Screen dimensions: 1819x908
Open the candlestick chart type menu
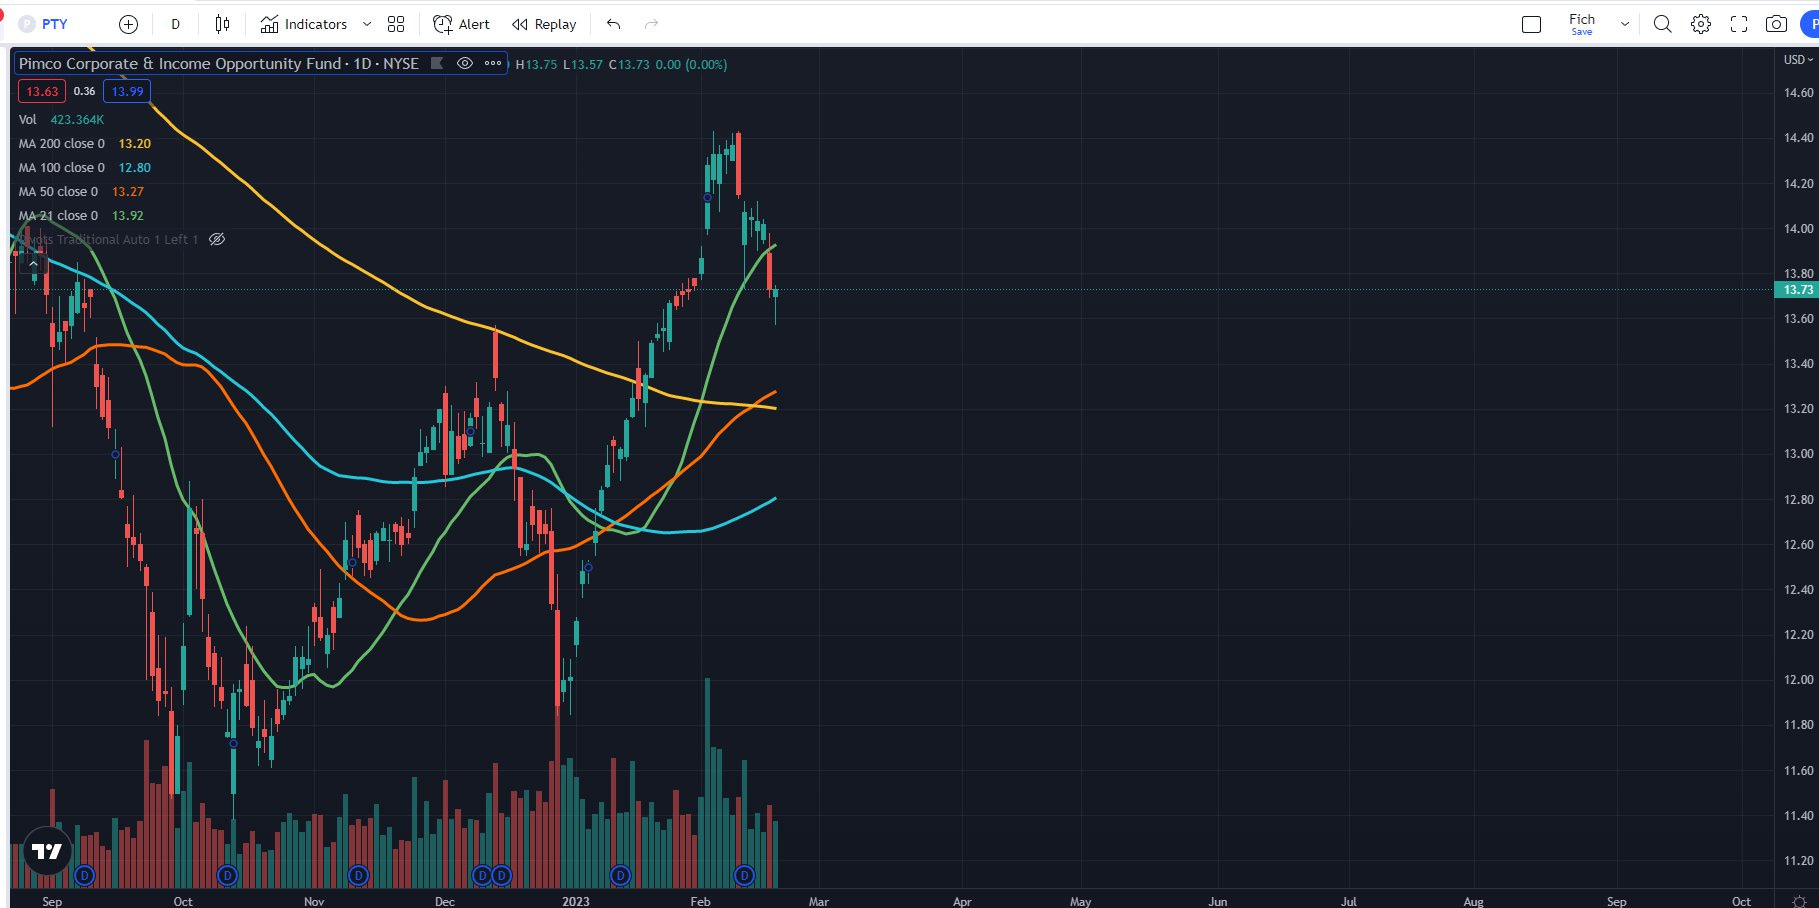222,24
